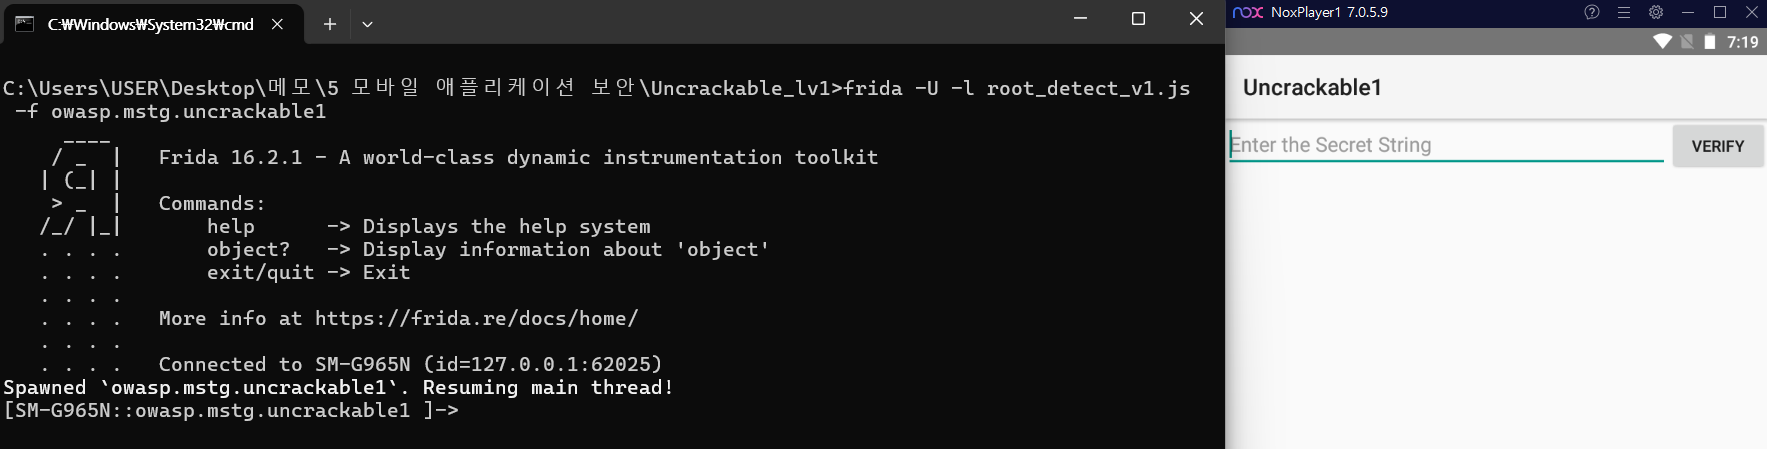Click the cmd tab terminal icon

[x=24, y=24]
